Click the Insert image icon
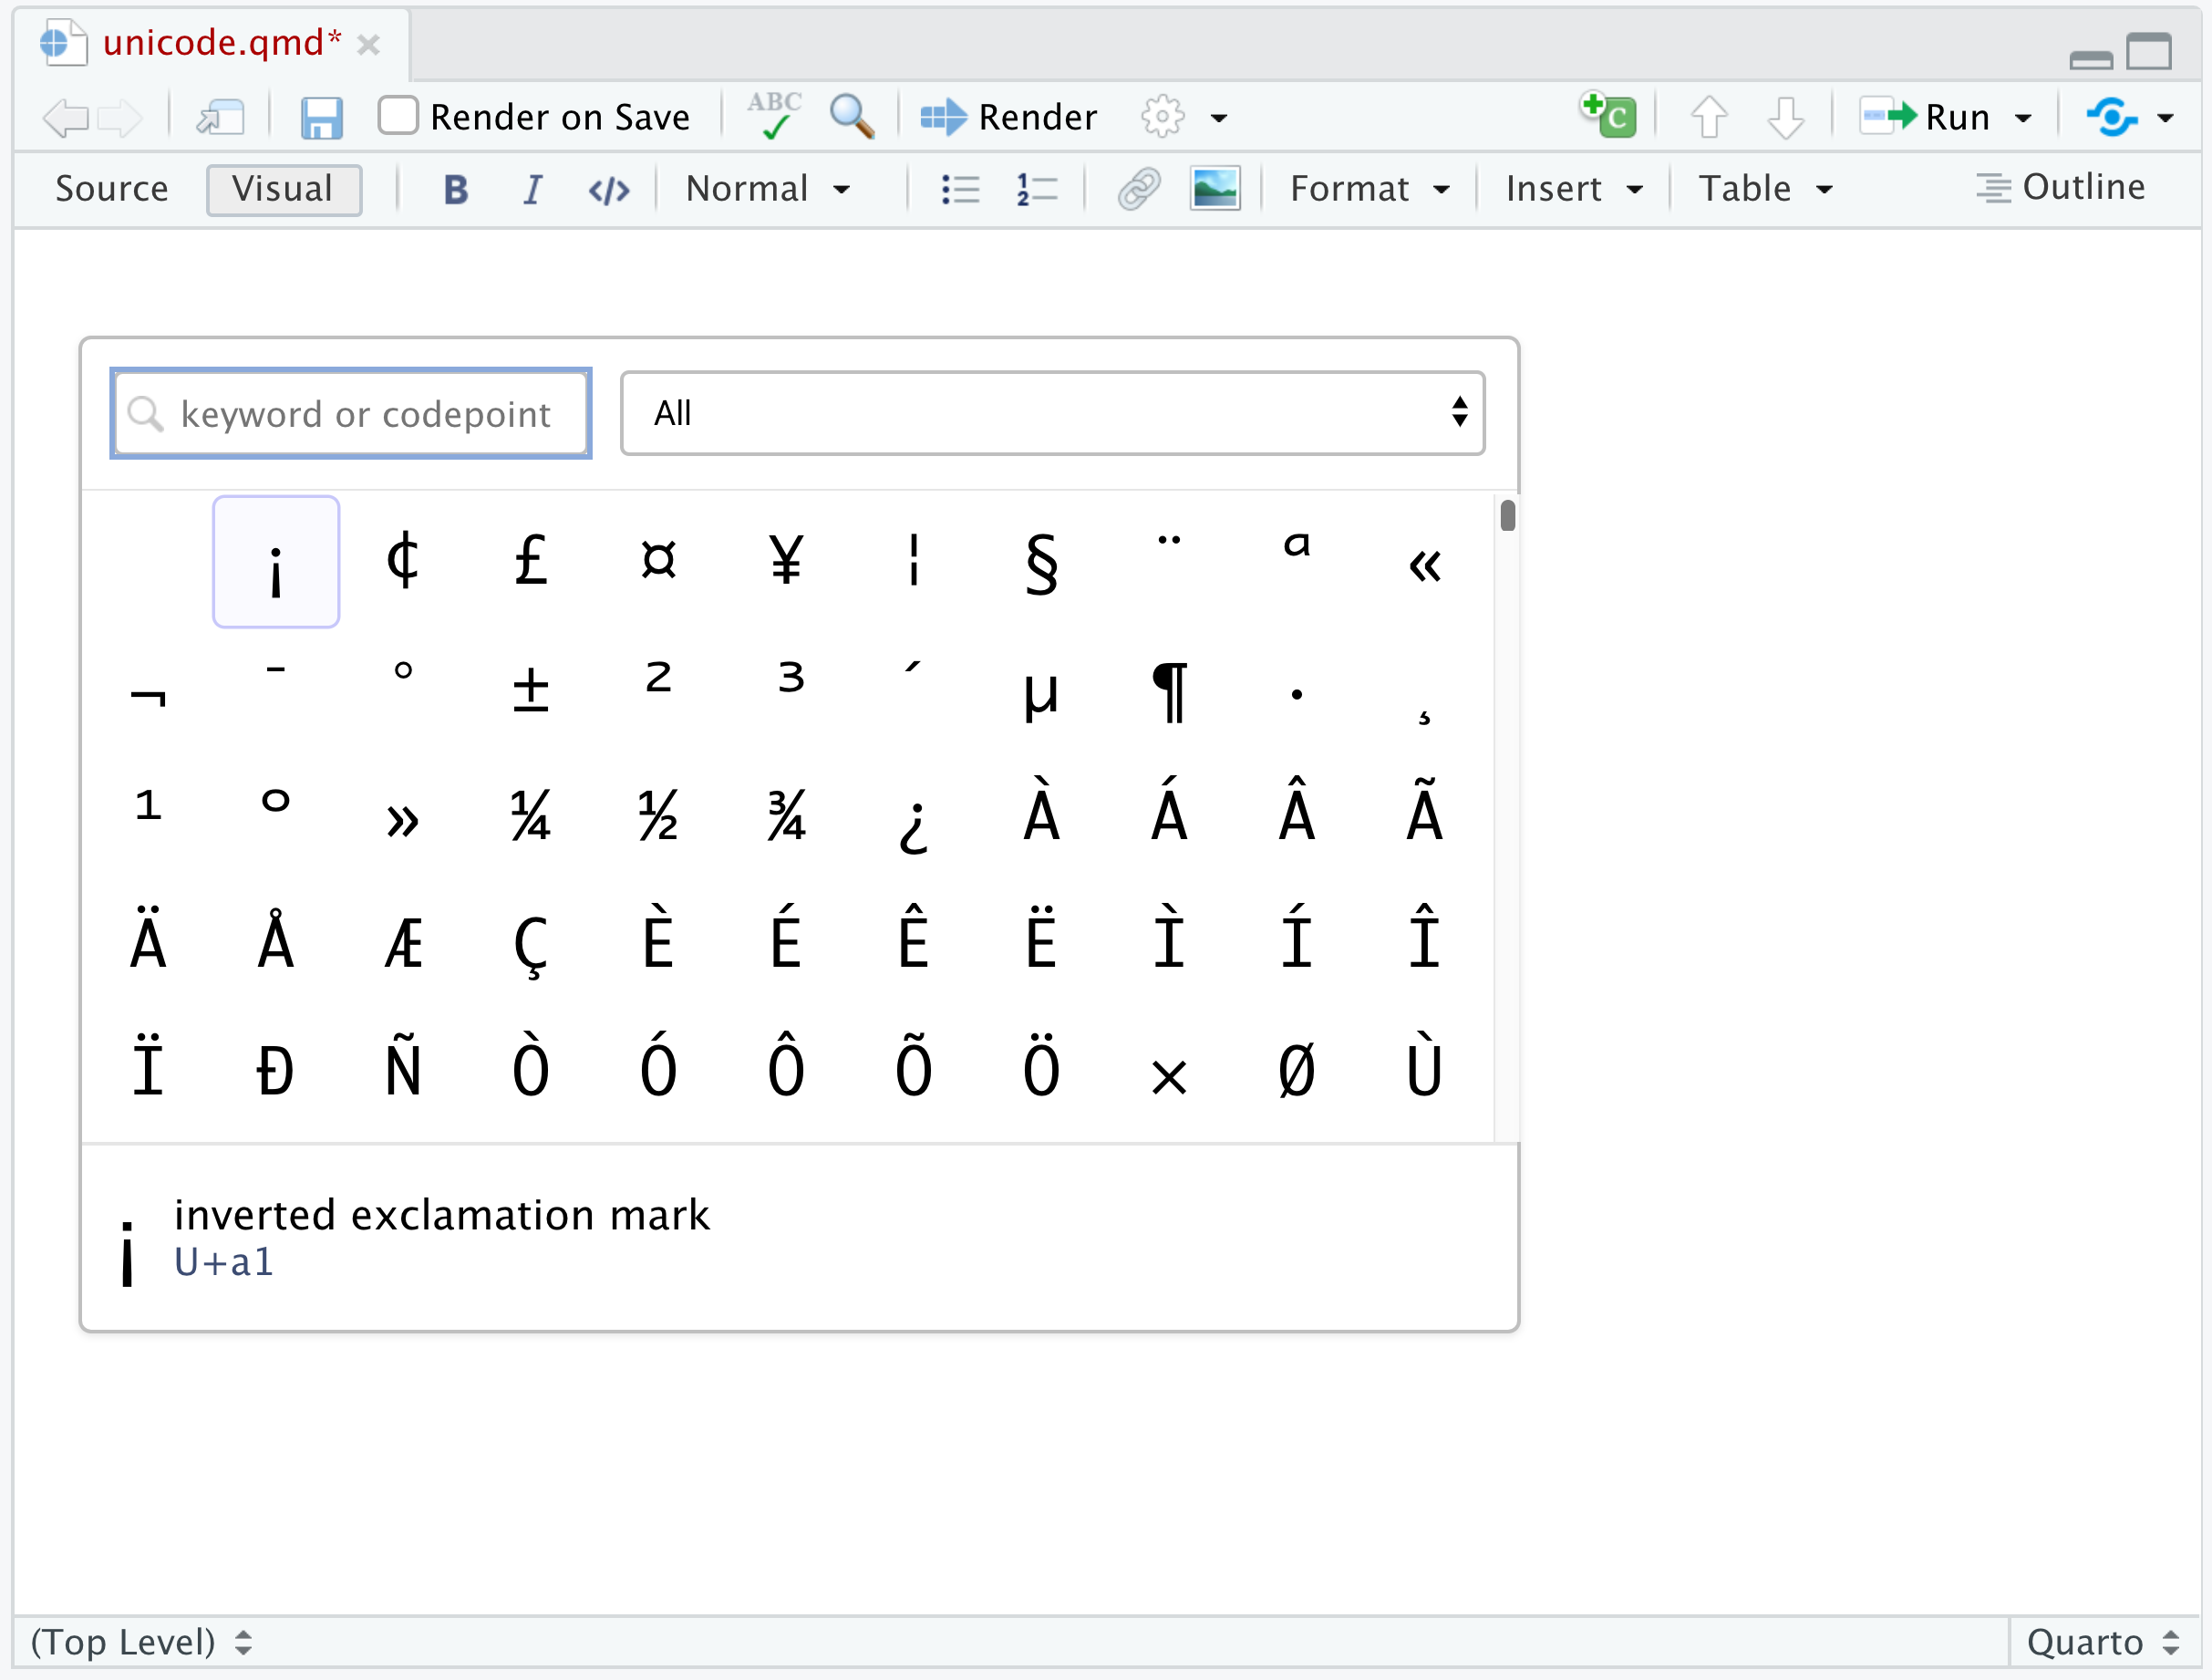Viewport: 2212px width, 1680px height. [1214, 189]
